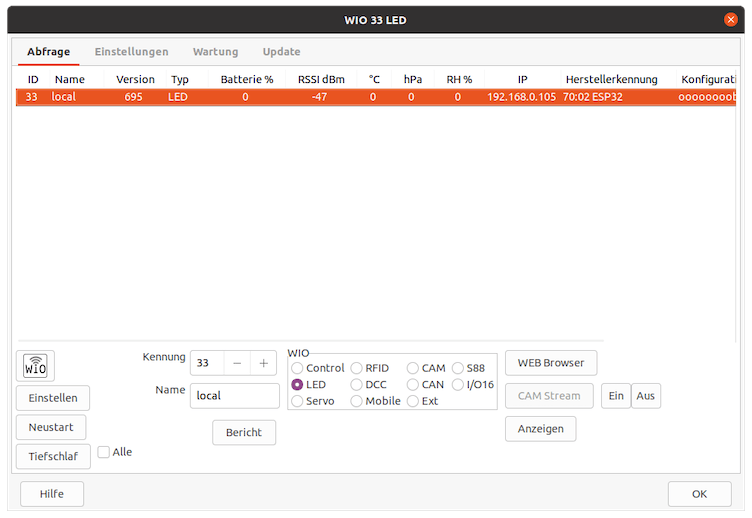Enable the Alle checkbox

coord(104,452)
